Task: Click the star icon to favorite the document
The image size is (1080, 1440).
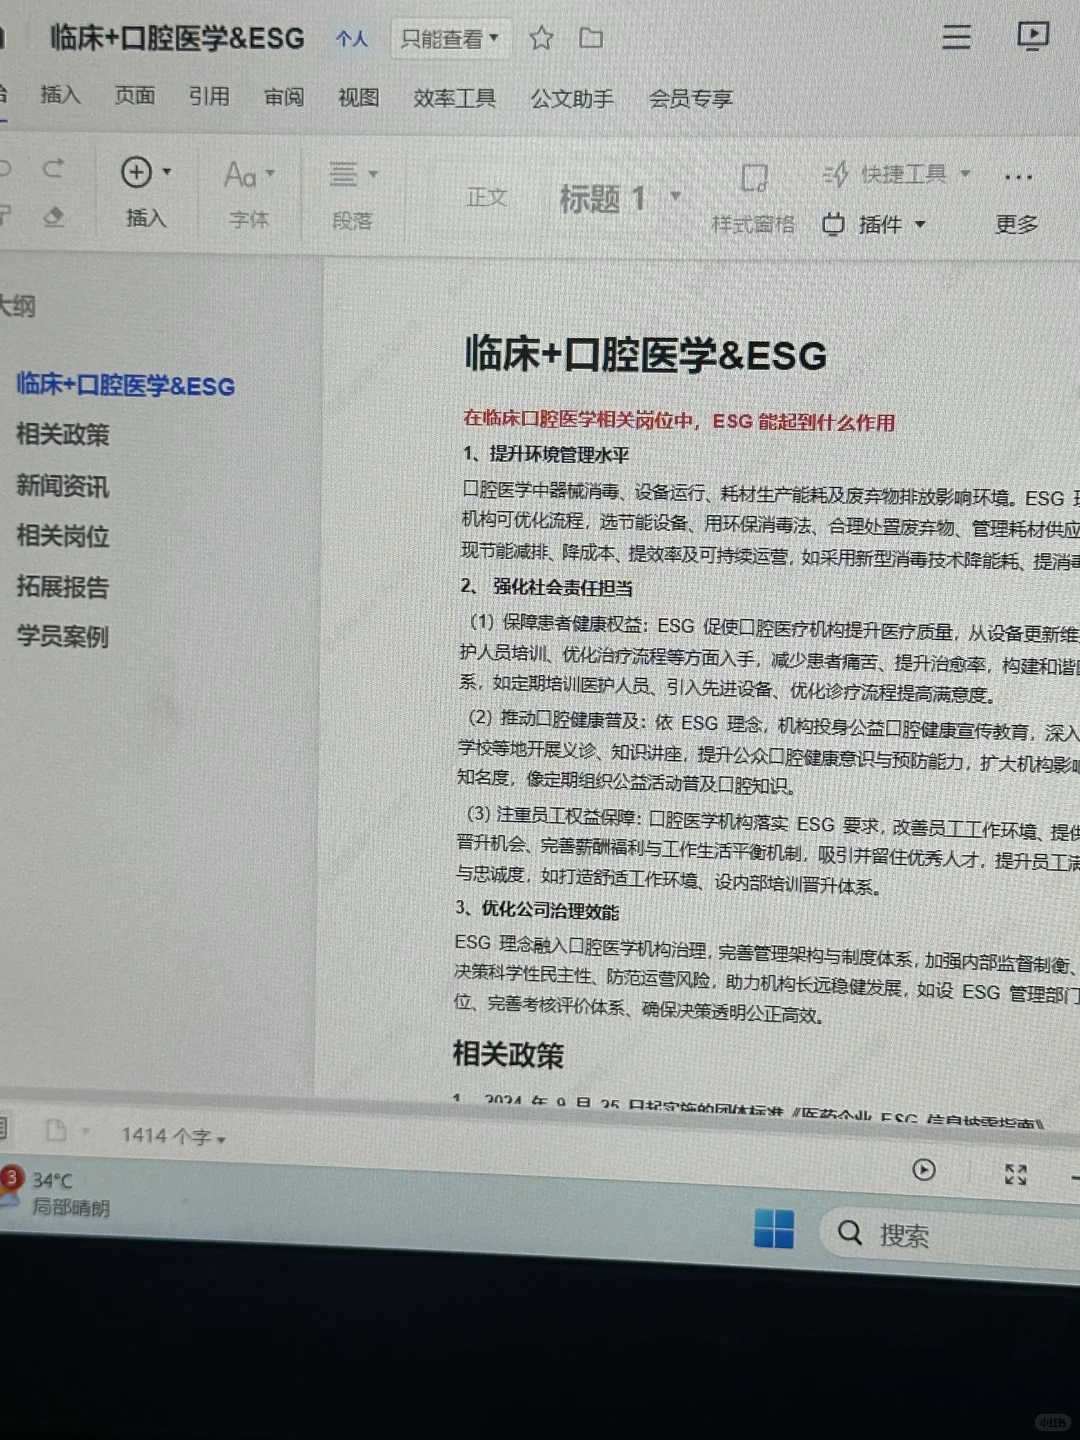Action: pos(541,38)
